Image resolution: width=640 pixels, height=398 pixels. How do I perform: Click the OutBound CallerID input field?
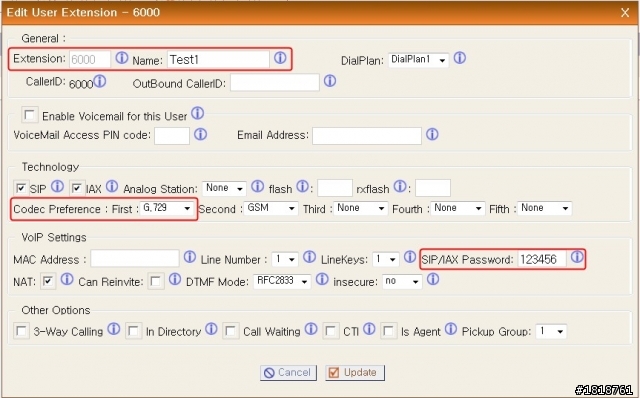point(275,83)
